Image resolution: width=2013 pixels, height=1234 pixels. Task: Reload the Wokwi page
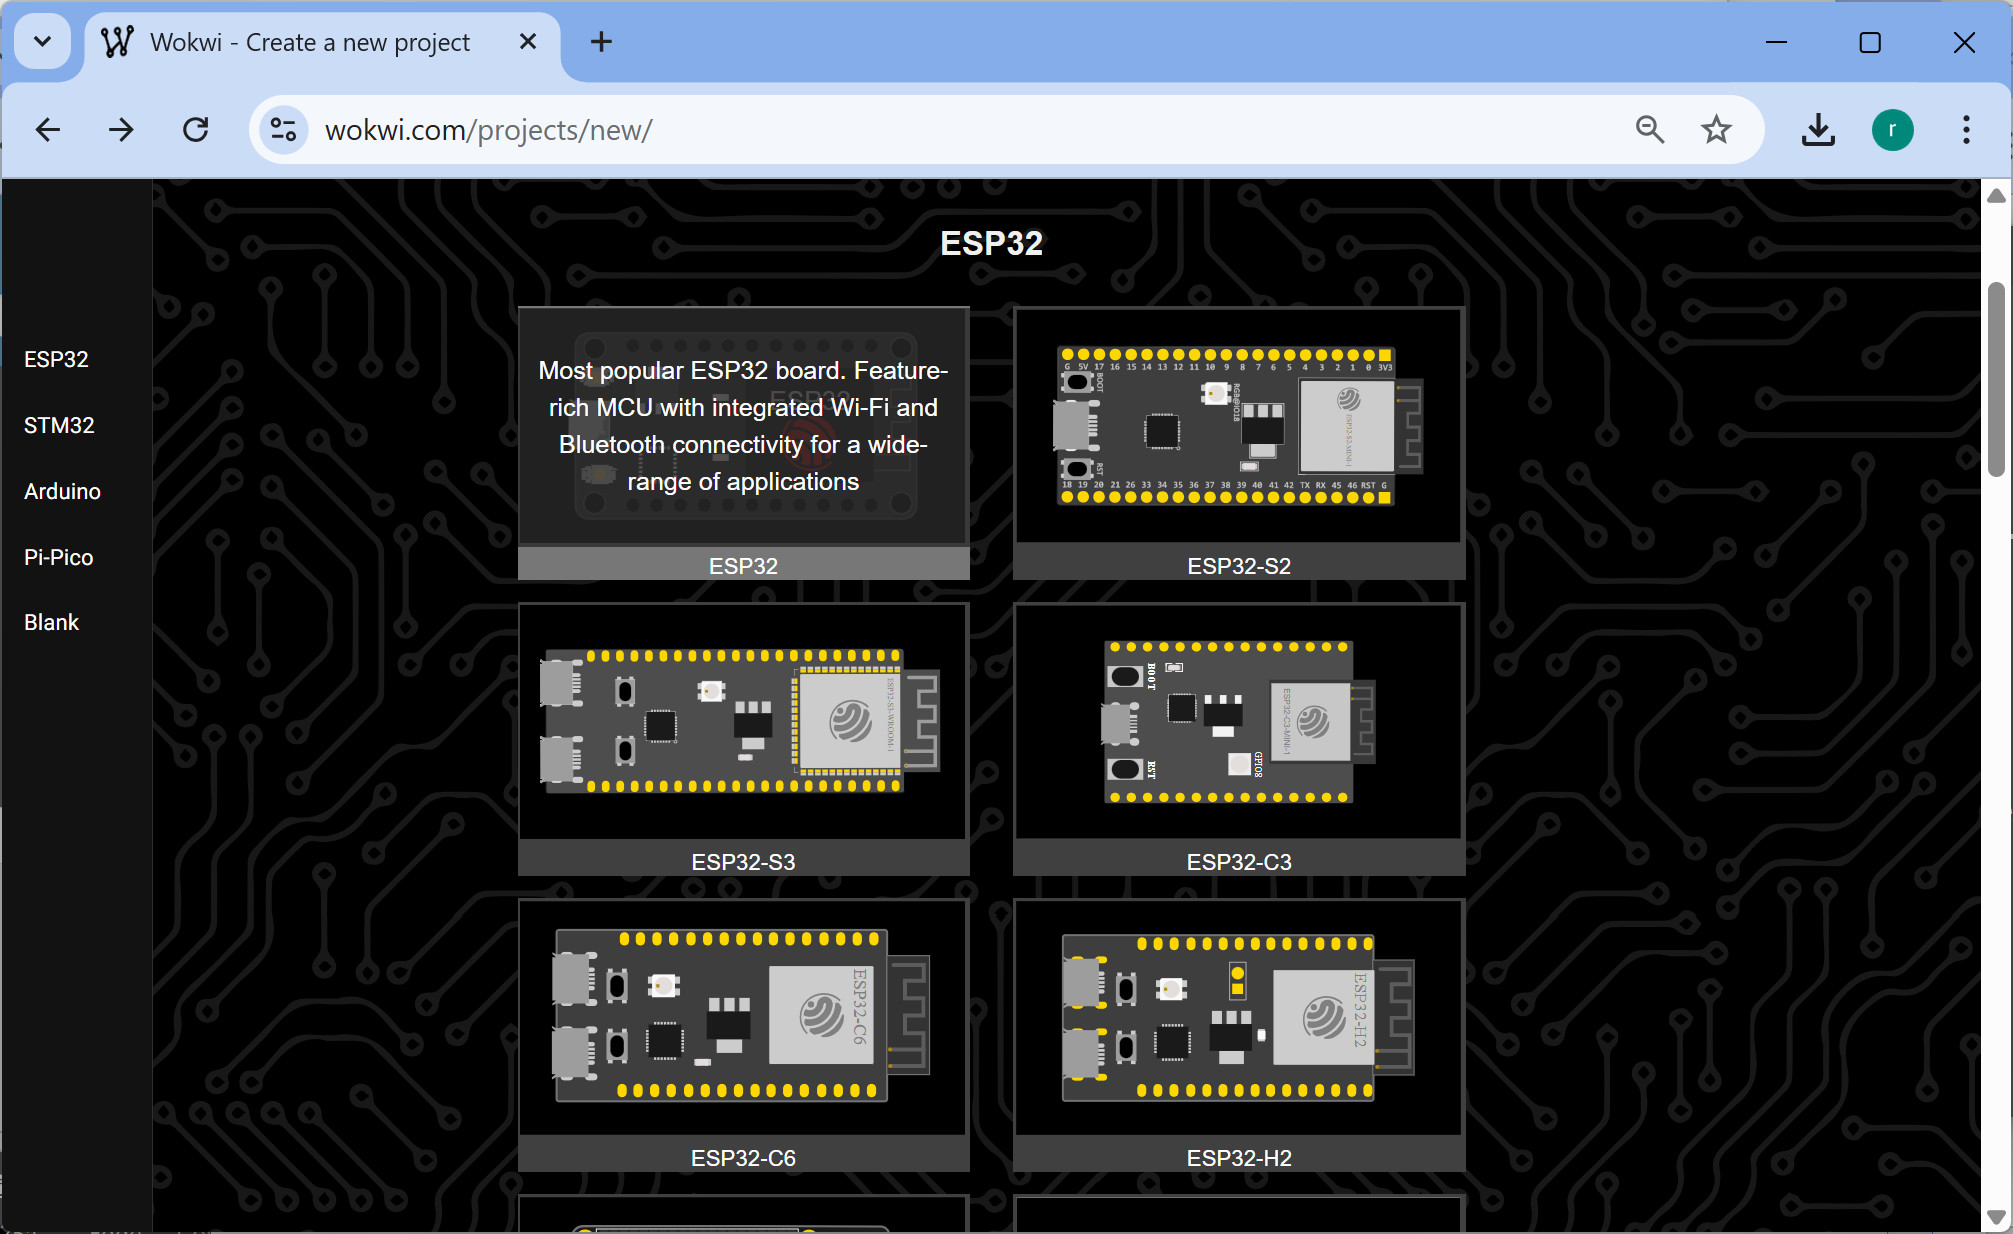(196, 130)
